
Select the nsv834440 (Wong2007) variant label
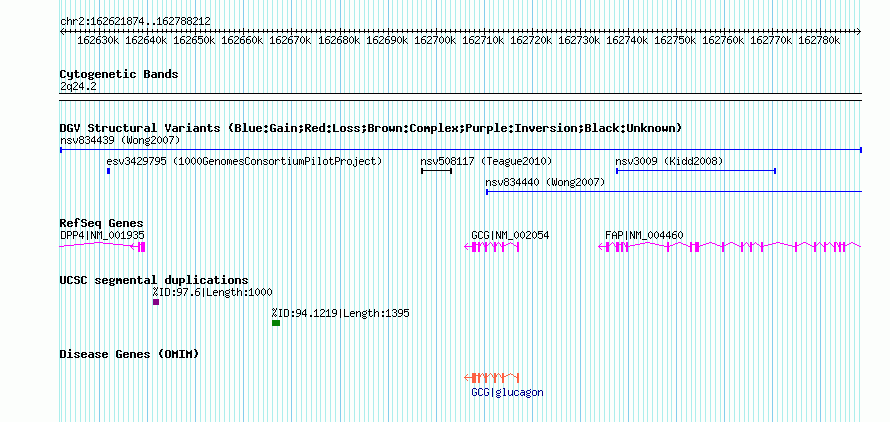click(545, 182)
